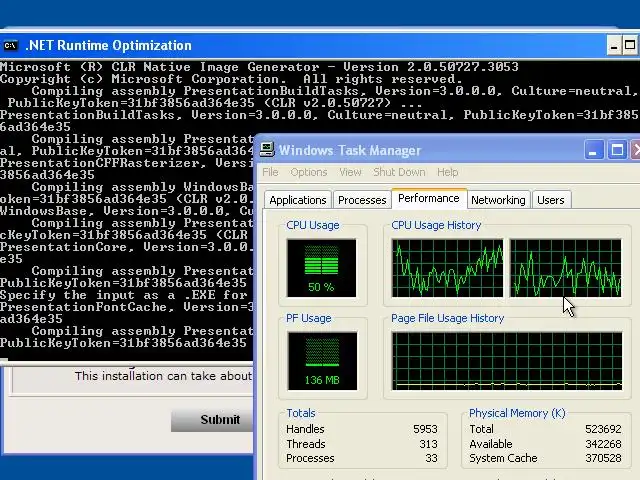Select the Performance tab
This screenshot has width=640, height=480.
pyautogui.click(x=429, y=198)
